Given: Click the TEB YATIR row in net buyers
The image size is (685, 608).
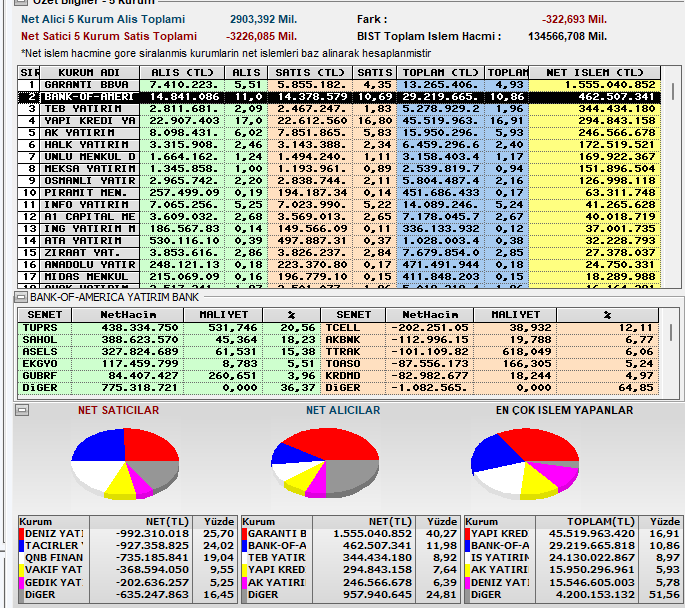Looking at the screenshot, I should click(350, 558).
